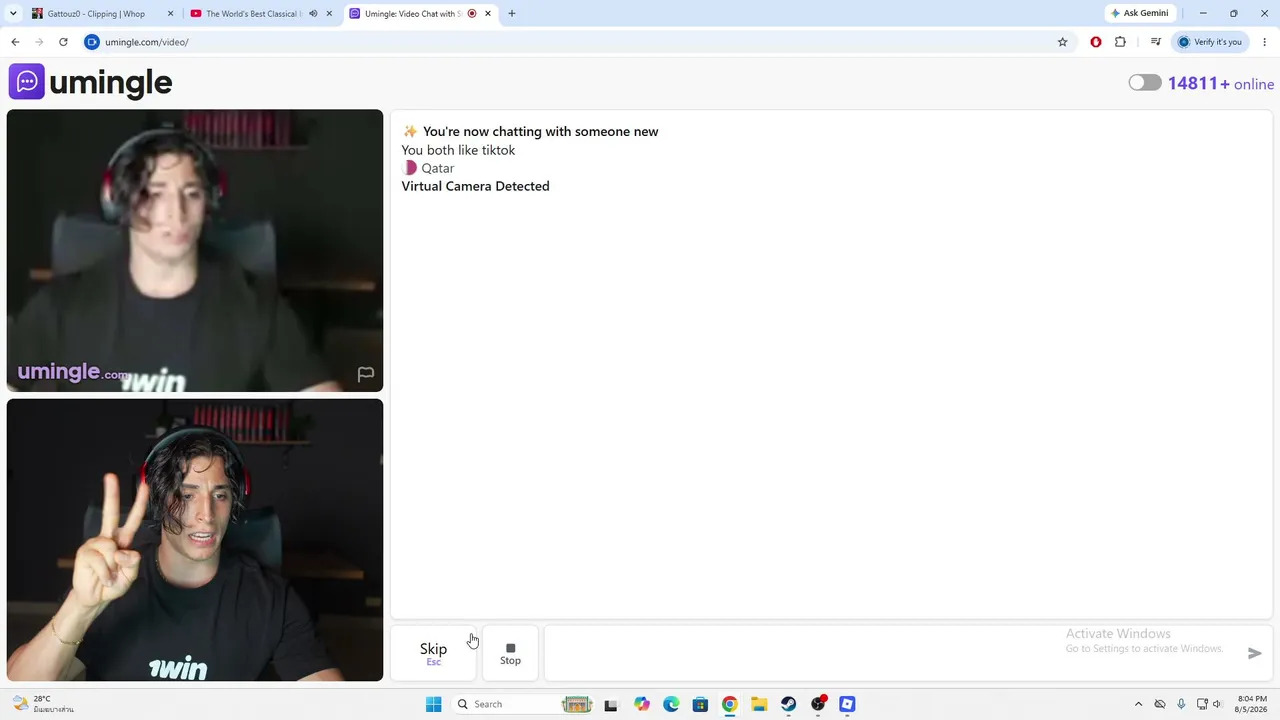Open a new browser tab
Viewport: 1280px width, 720px height.
pos(512,14)
